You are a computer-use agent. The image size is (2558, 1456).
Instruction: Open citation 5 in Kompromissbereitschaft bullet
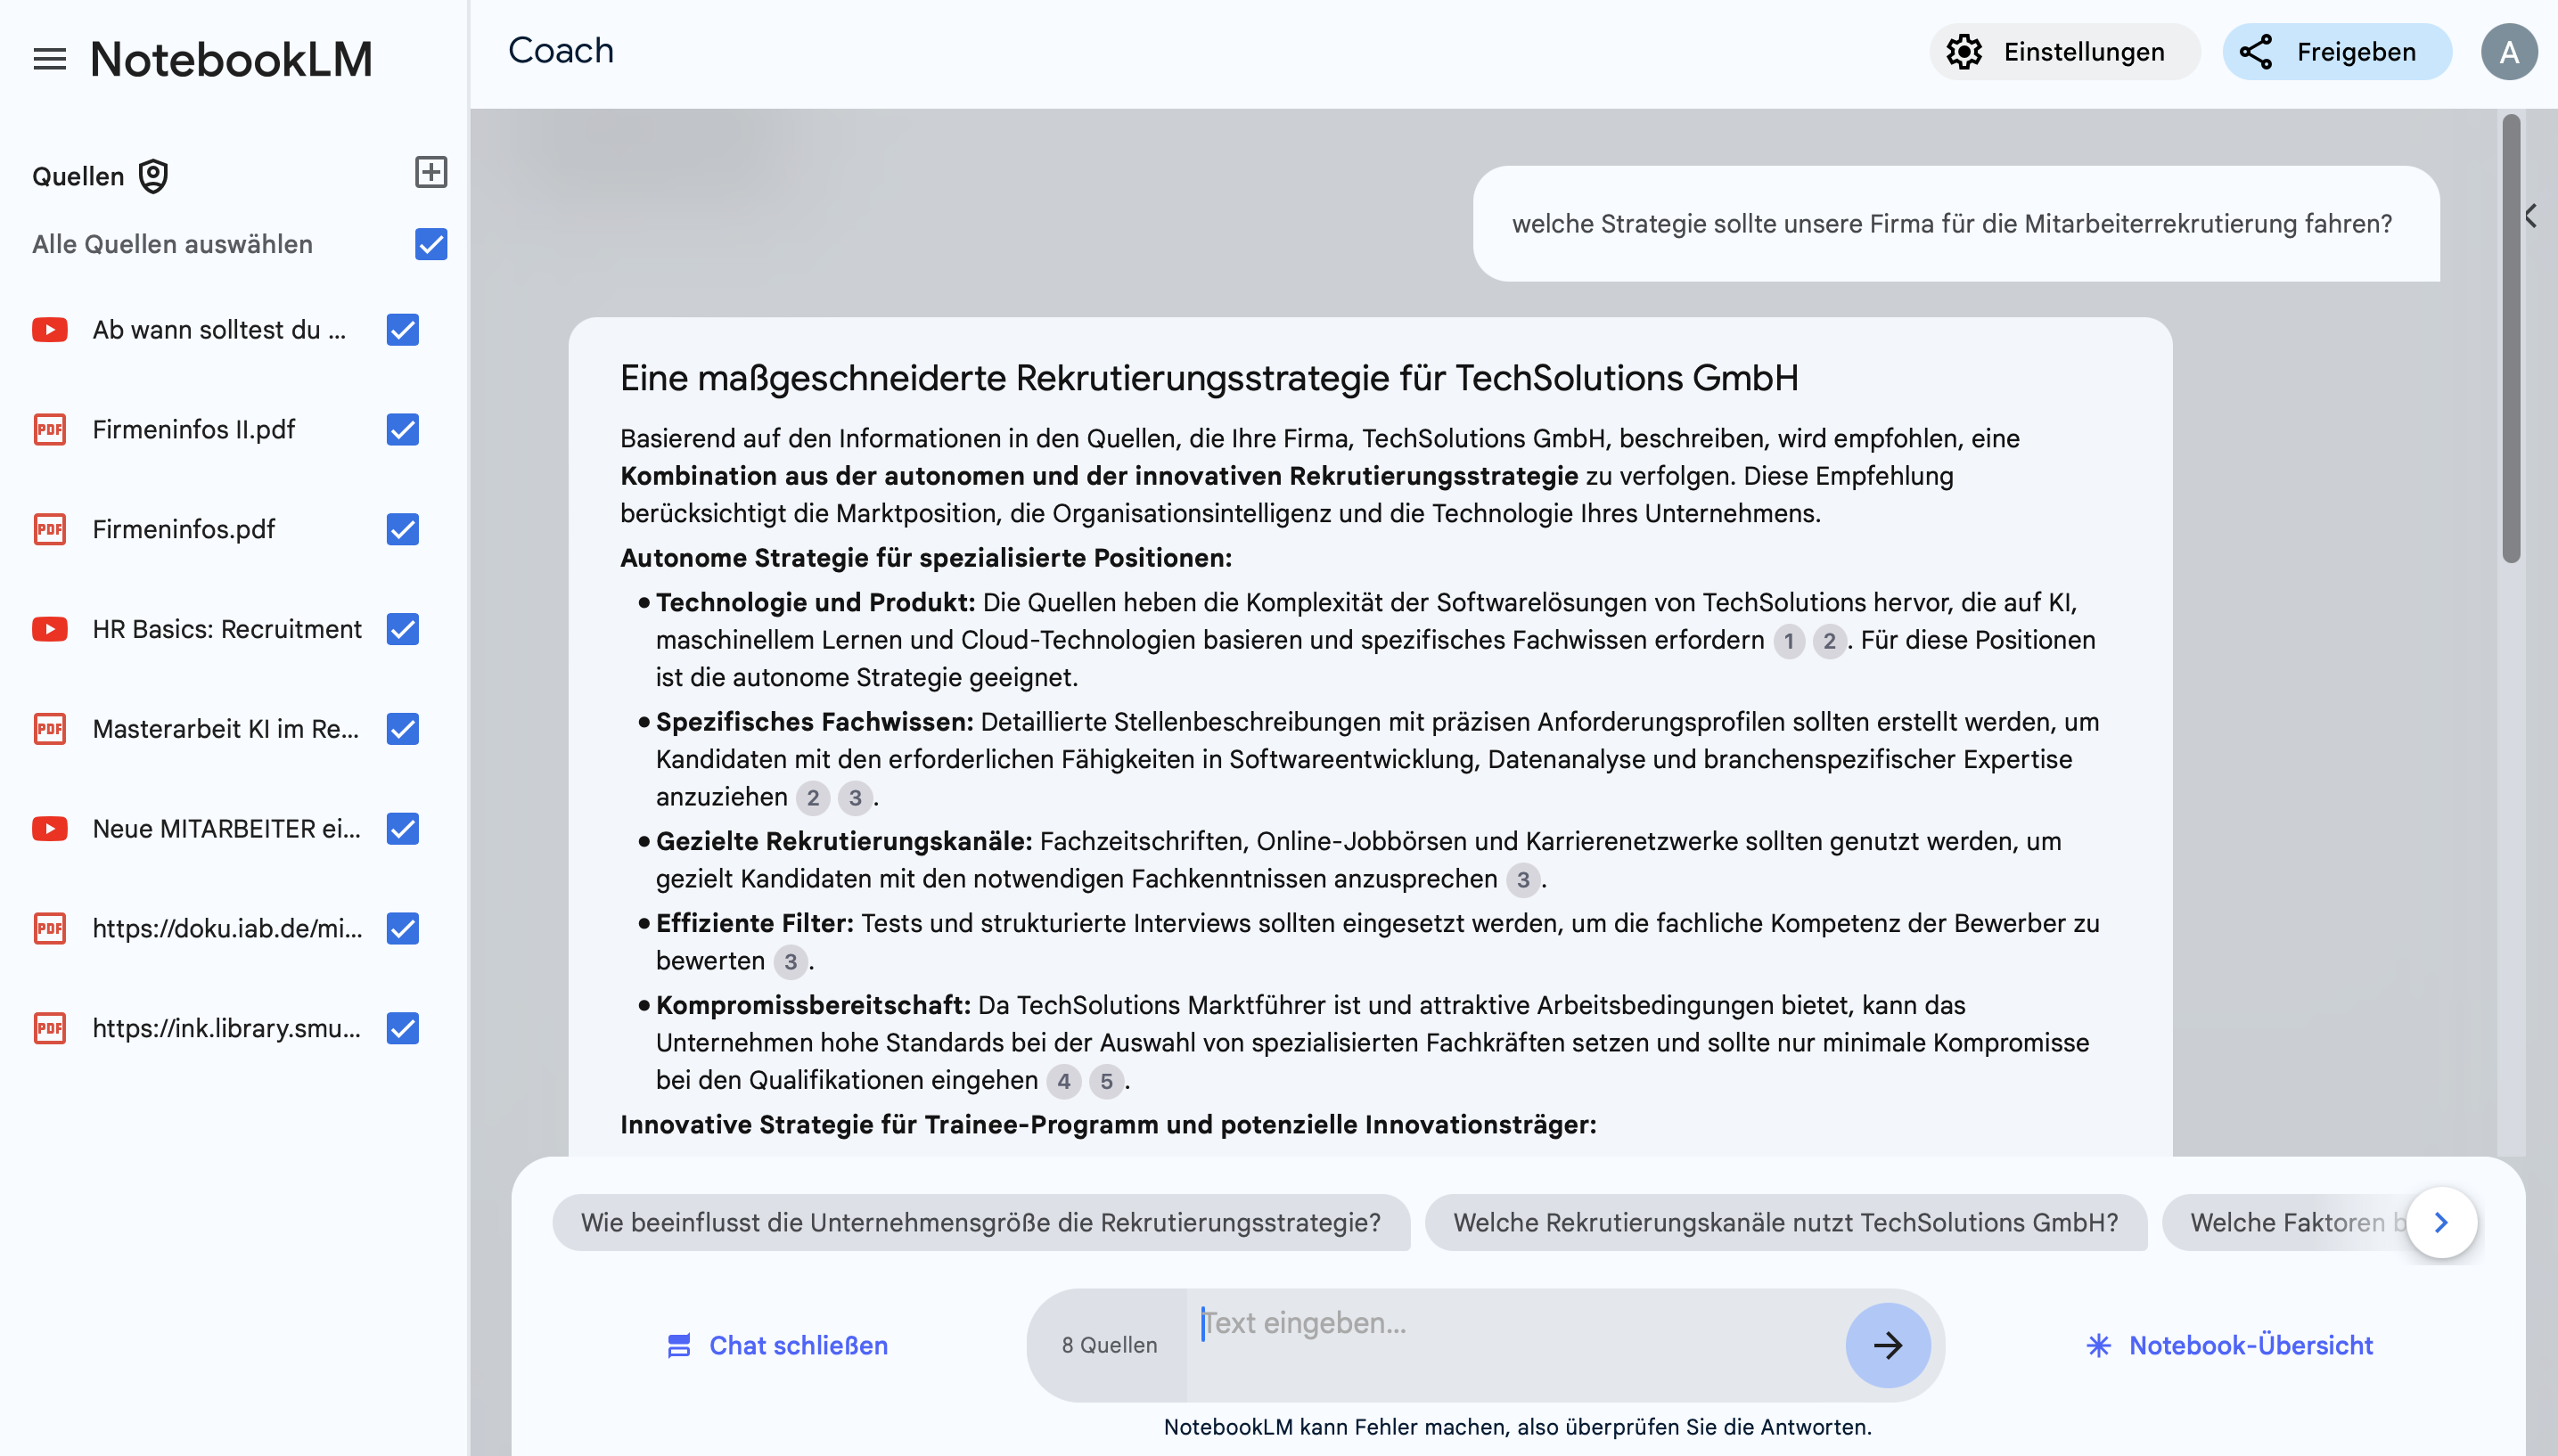coord(1106,1081)
